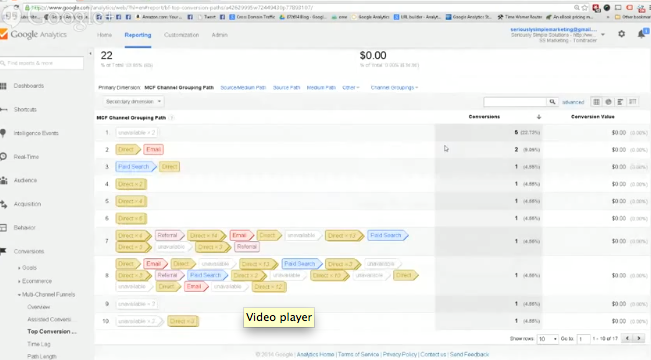Open the account selector dropdown arrow
The image size is (651, 360).
click(x=603, y=34)
